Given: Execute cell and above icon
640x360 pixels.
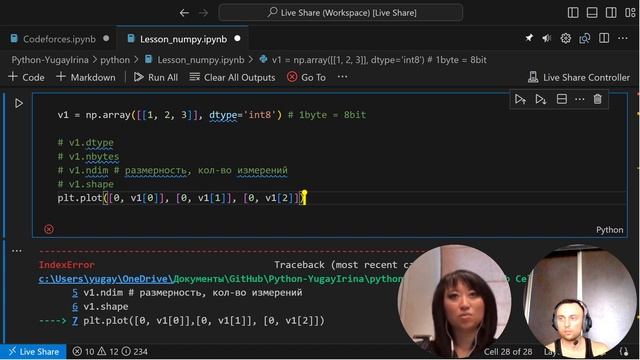Looking at the screenshot, I should (520, 99).
